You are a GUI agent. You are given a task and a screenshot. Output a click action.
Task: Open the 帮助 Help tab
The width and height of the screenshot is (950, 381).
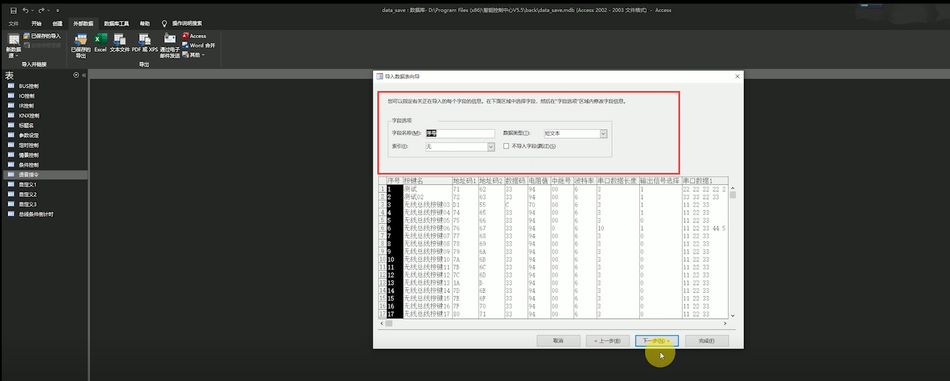point(145,24)
